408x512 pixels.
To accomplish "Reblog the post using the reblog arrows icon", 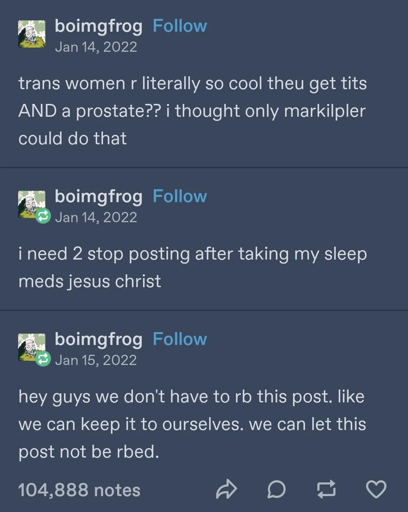I will [x=326, y=489].
